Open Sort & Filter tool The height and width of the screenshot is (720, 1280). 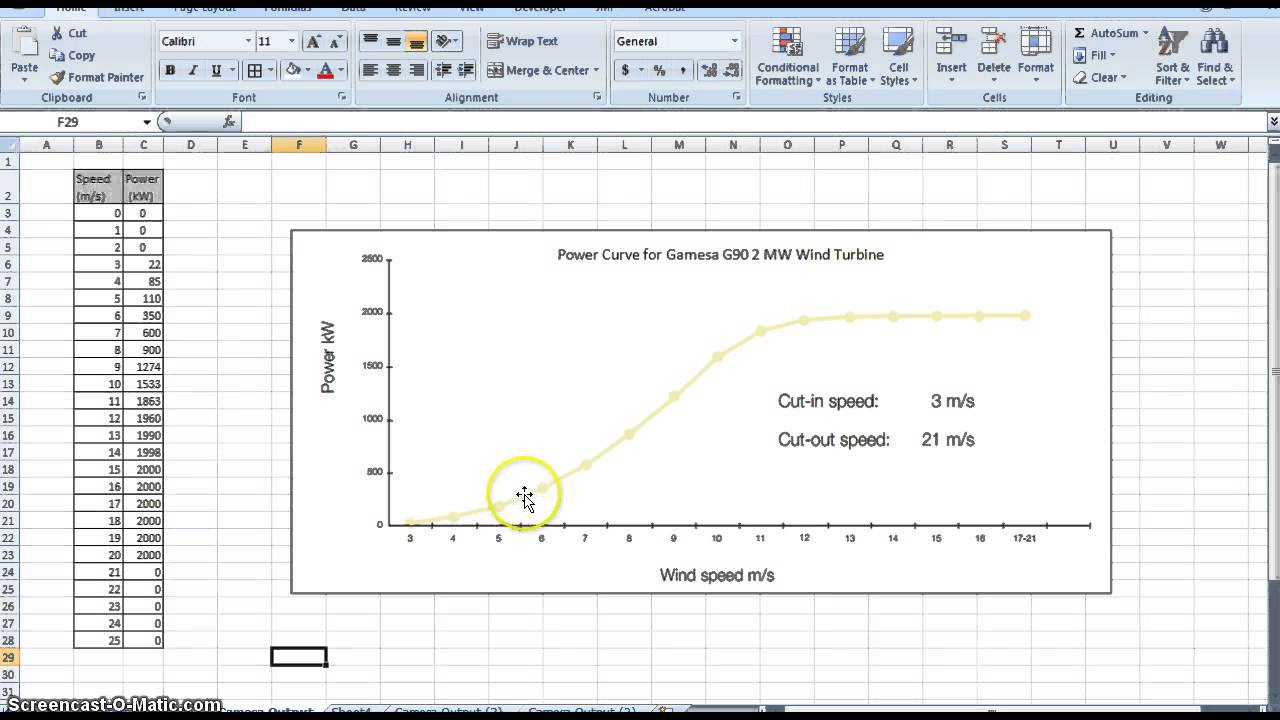[x=1172, y=55]
